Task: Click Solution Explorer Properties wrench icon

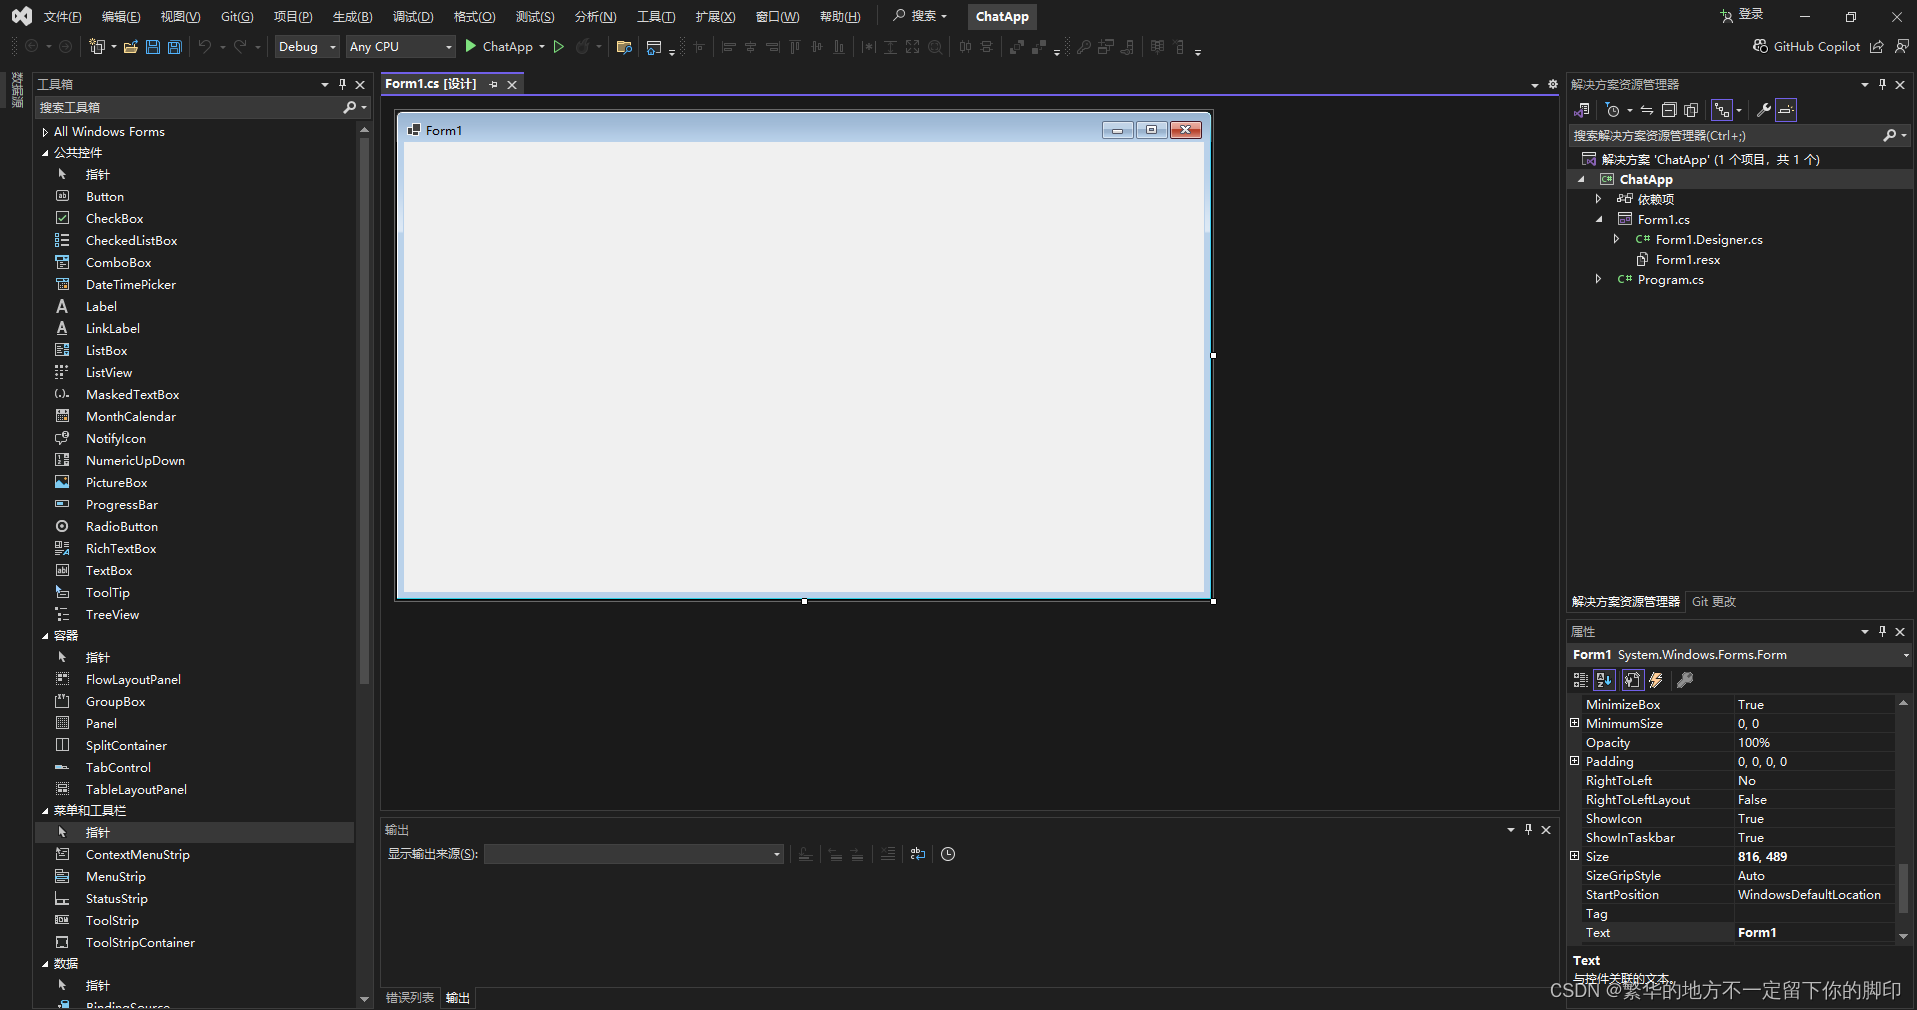Action: (x=1764, y=110)
